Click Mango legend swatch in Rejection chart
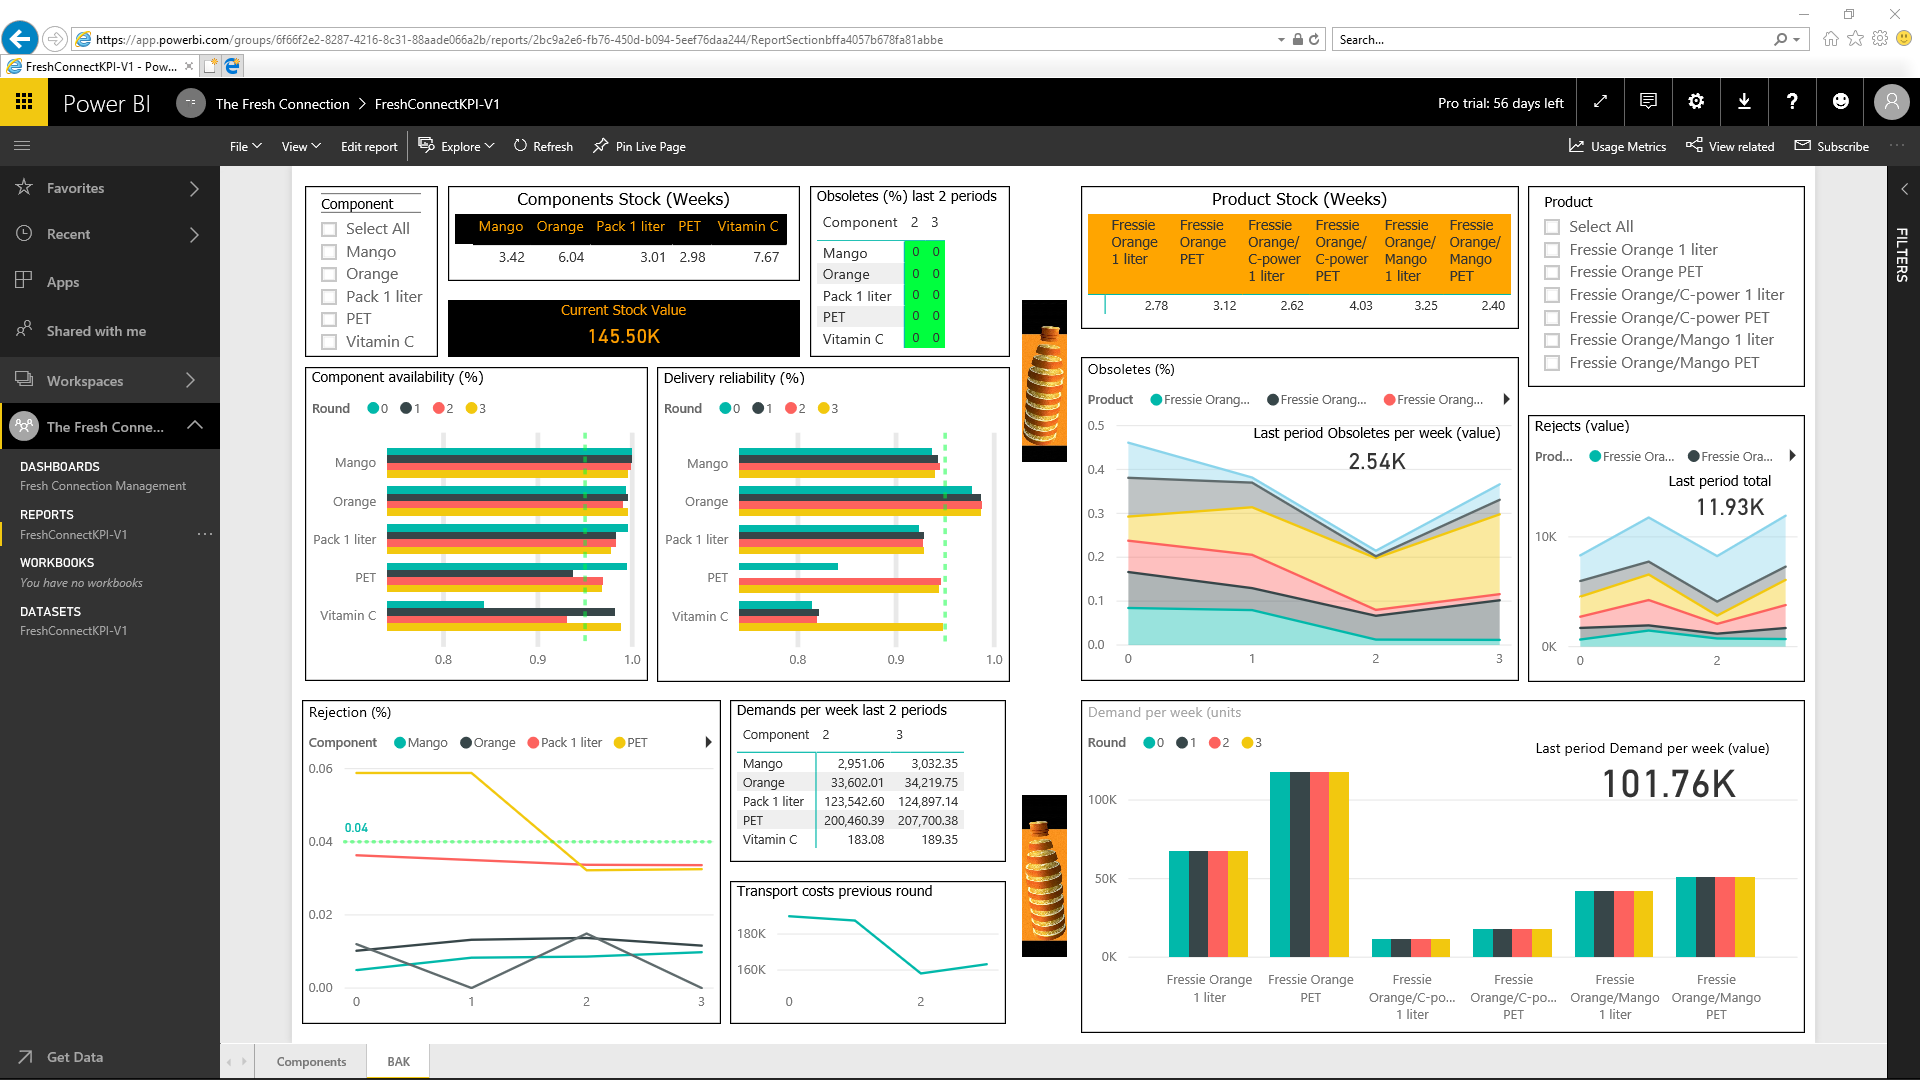This screenshot has width=1920, height=1080. (x=400, y=742)
